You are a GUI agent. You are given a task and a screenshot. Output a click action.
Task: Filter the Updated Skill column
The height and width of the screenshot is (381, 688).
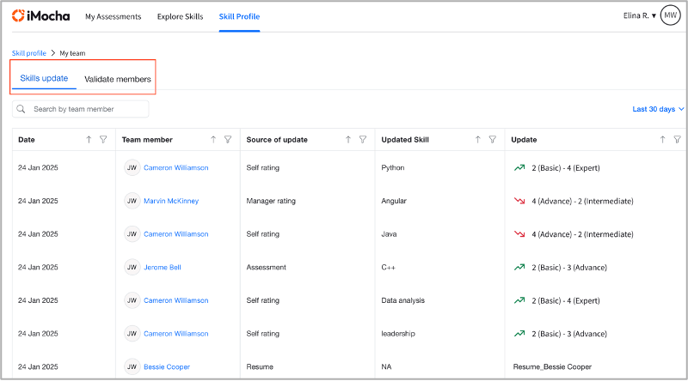point(493,140)
